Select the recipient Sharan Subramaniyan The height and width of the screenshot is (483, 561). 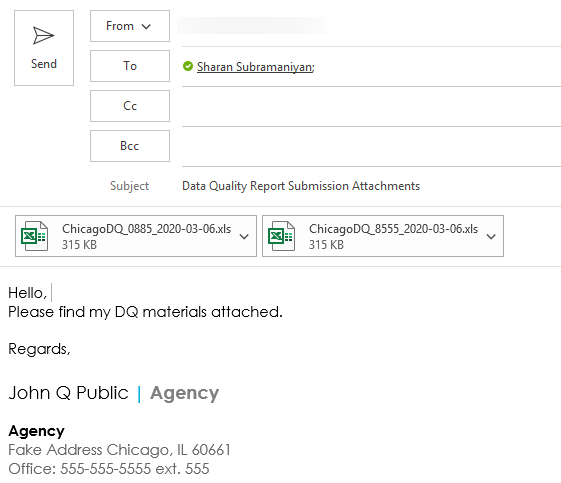pos(255,67)
